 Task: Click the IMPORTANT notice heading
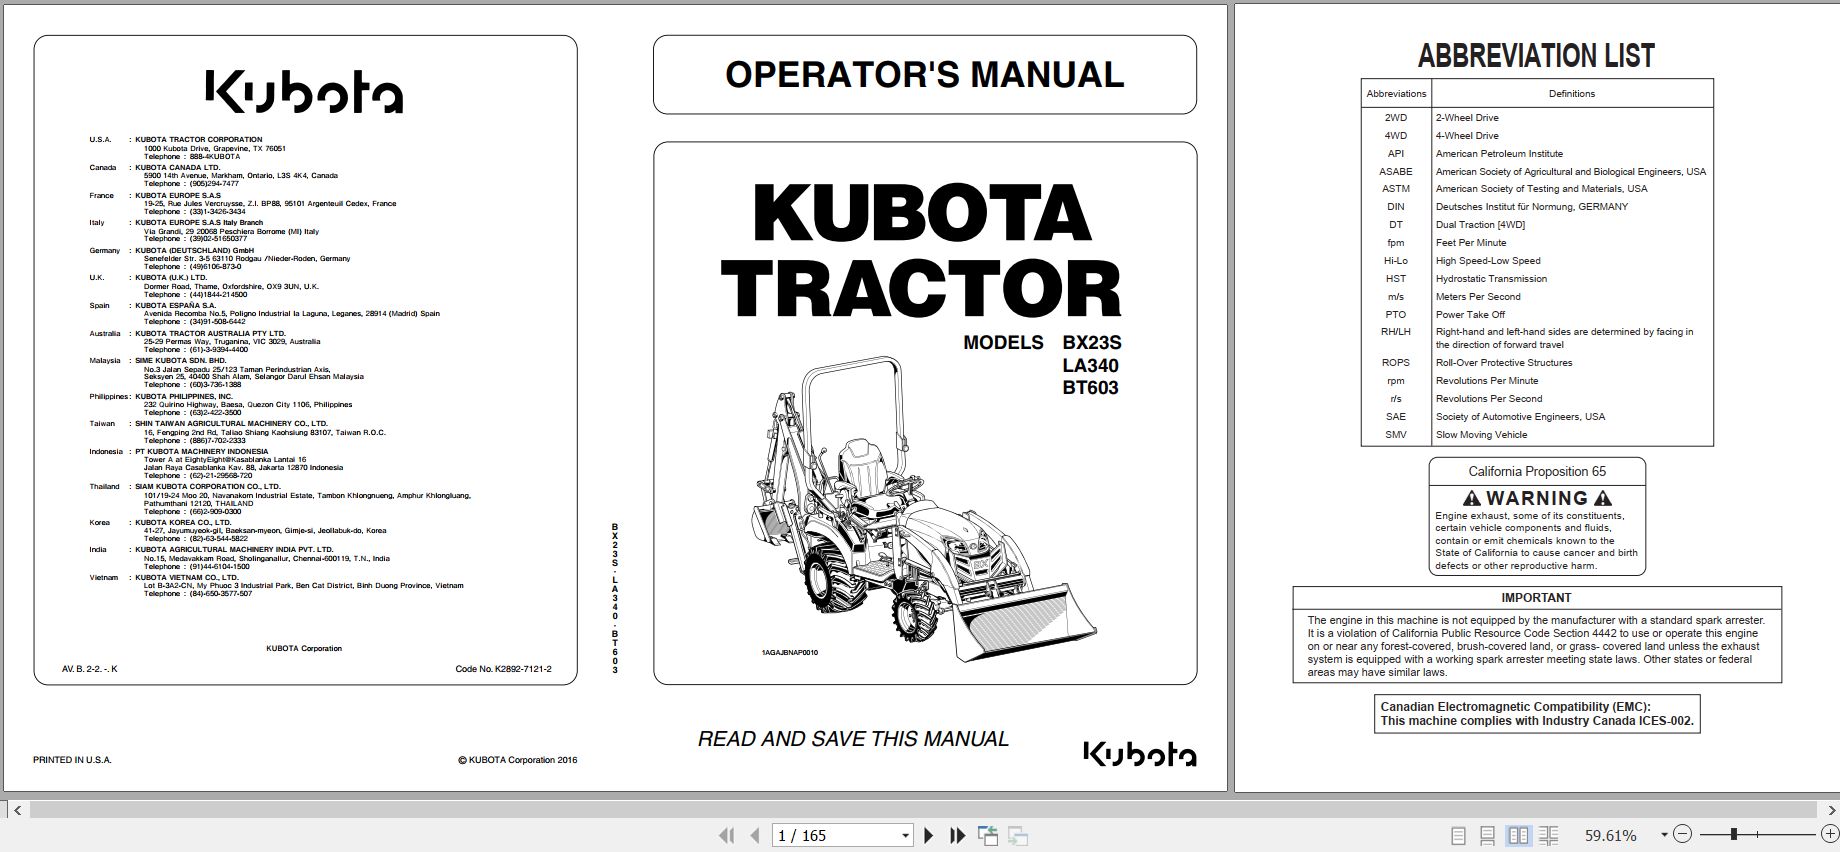1536,598
